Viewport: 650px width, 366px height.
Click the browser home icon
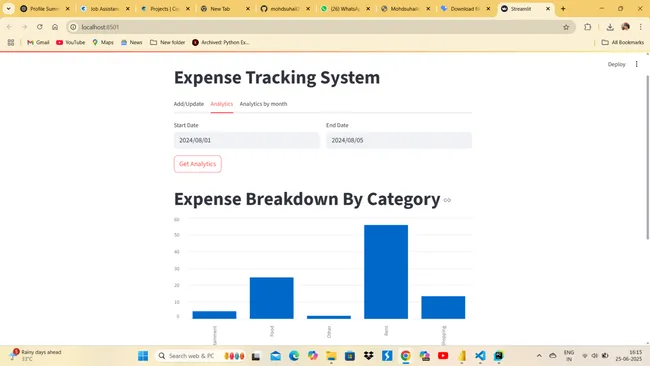pyautogui.click(x=55, y=27)
